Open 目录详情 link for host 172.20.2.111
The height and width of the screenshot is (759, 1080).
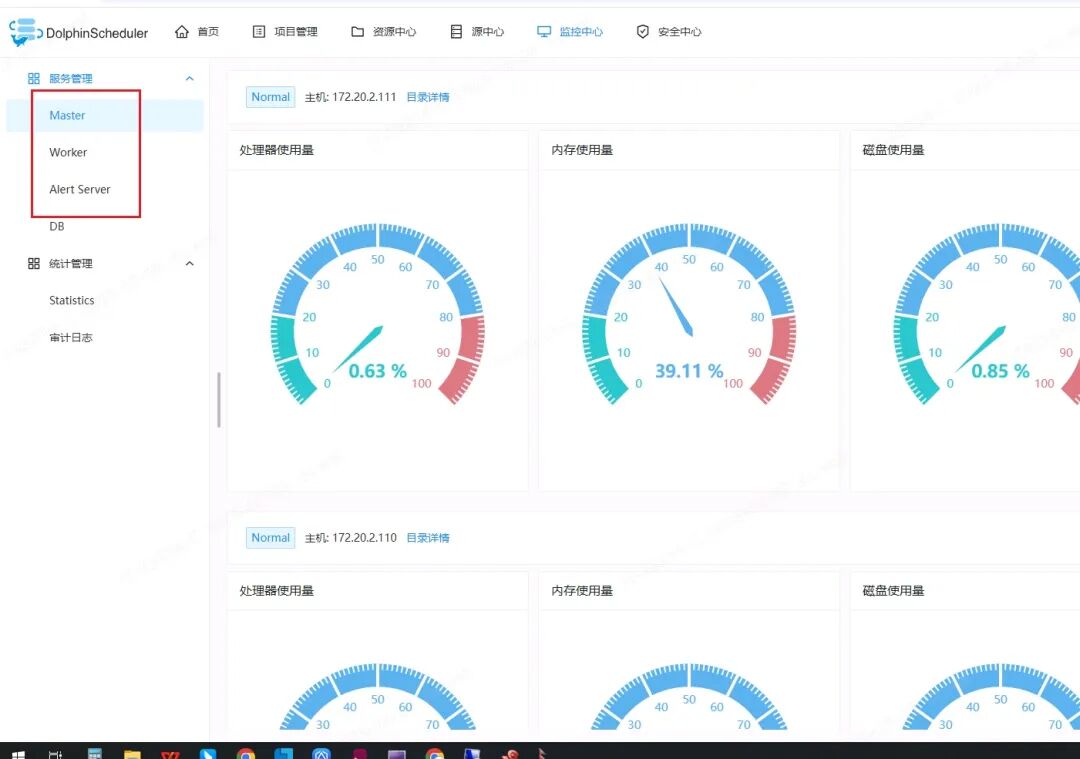click(x=428, y=97)
